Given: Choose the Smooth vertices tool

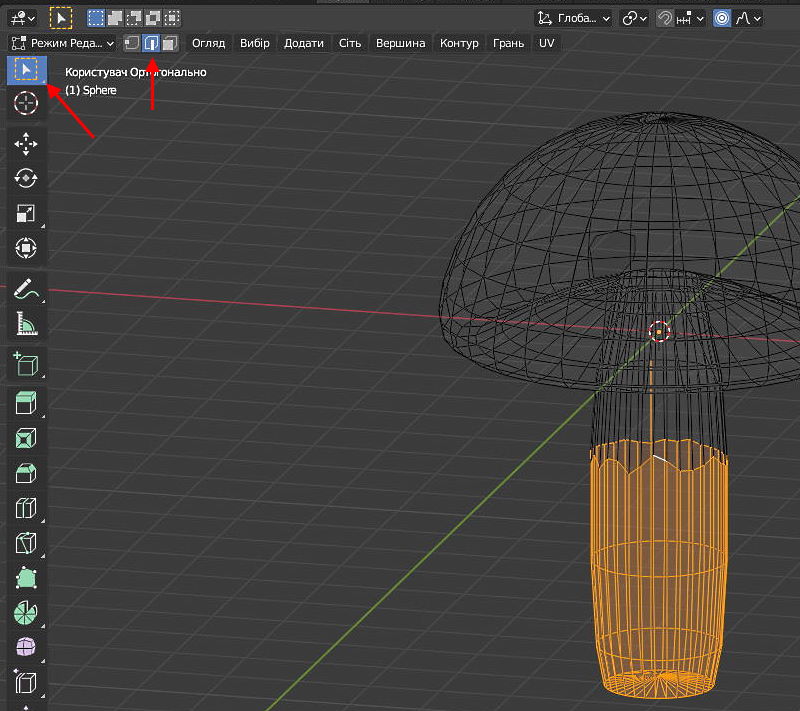Looking at the screenshot, I should click(27, 647).
